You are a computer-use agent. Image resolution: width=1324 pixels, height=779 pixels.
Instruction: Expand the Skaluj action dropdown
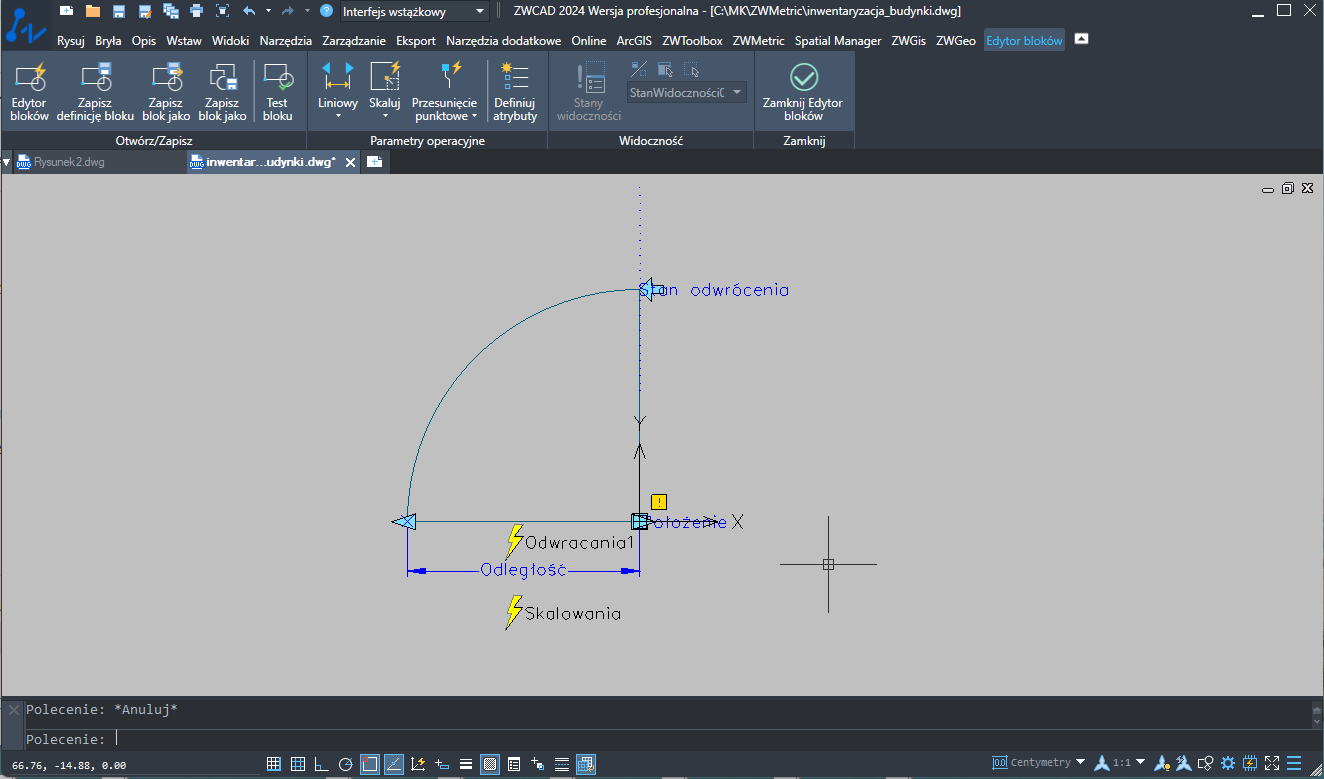coord(385,116)
